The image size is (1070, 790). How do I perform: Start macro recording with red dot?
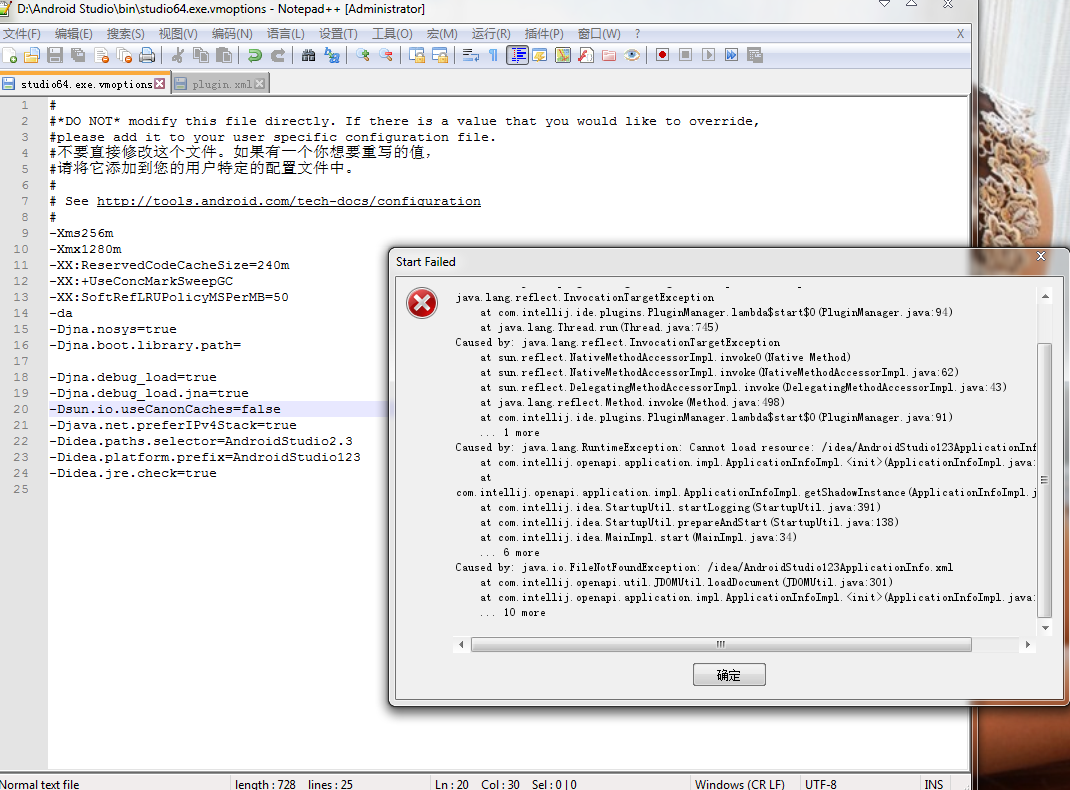[663, 55]
